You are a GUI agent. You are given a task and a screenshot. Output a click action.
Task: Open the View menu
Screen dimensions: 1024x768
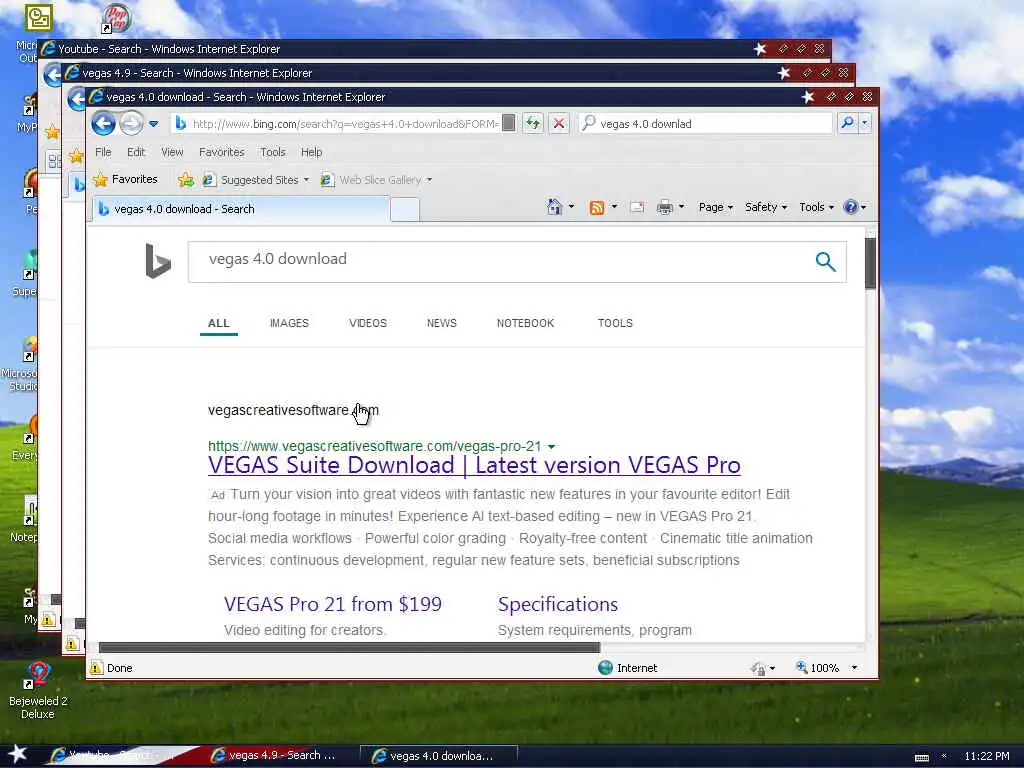click(172, 152)
